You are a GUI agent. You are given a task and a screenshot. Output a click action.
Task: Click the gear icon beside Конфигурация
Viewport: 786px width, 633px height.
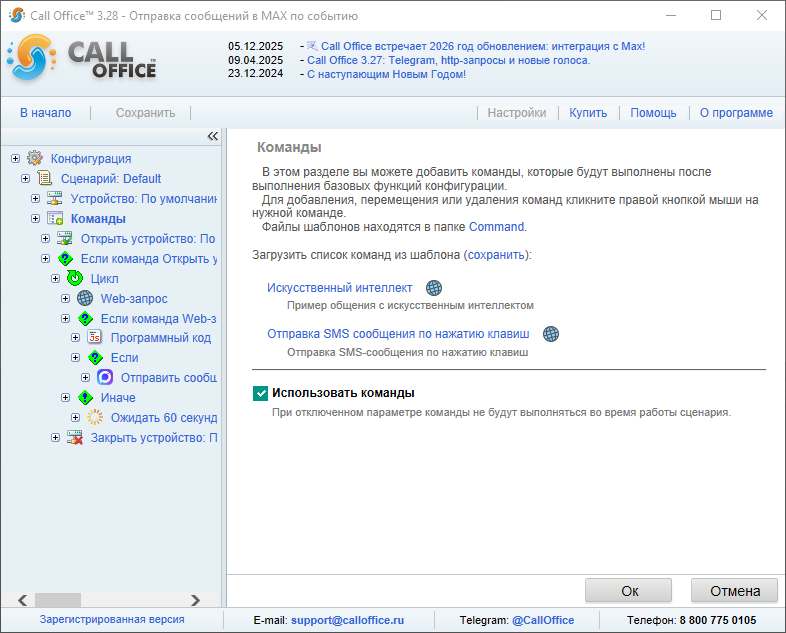(35, 158)
